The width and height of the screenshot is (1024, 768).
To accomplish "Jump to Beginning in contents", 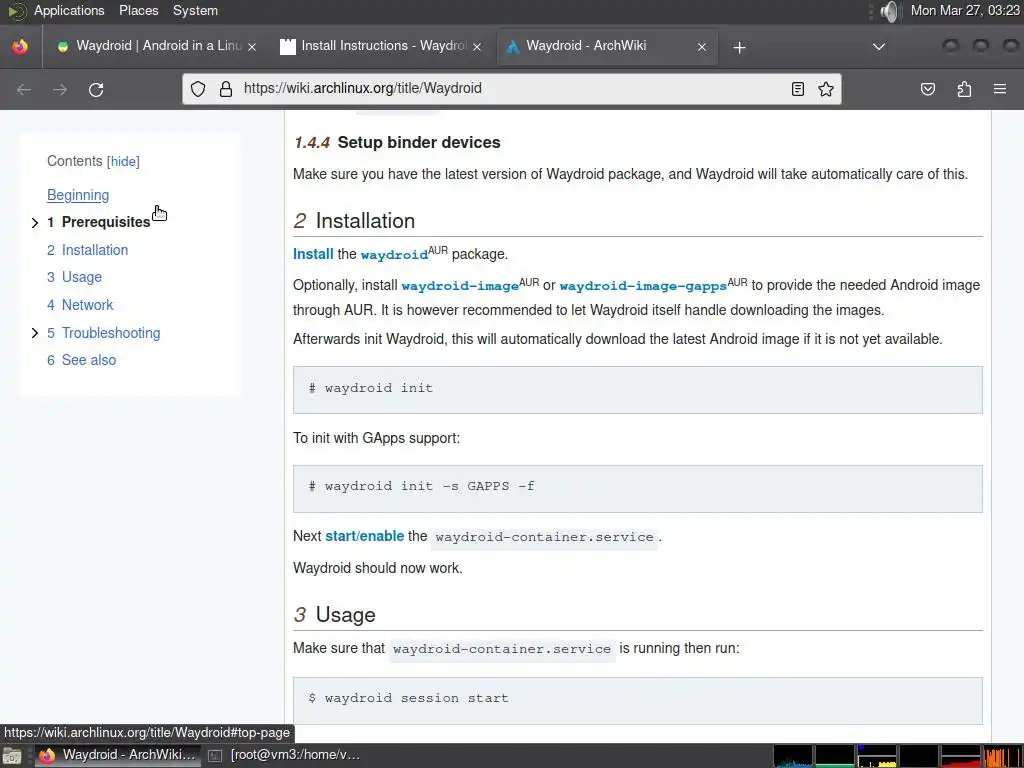I will (78, 195).
